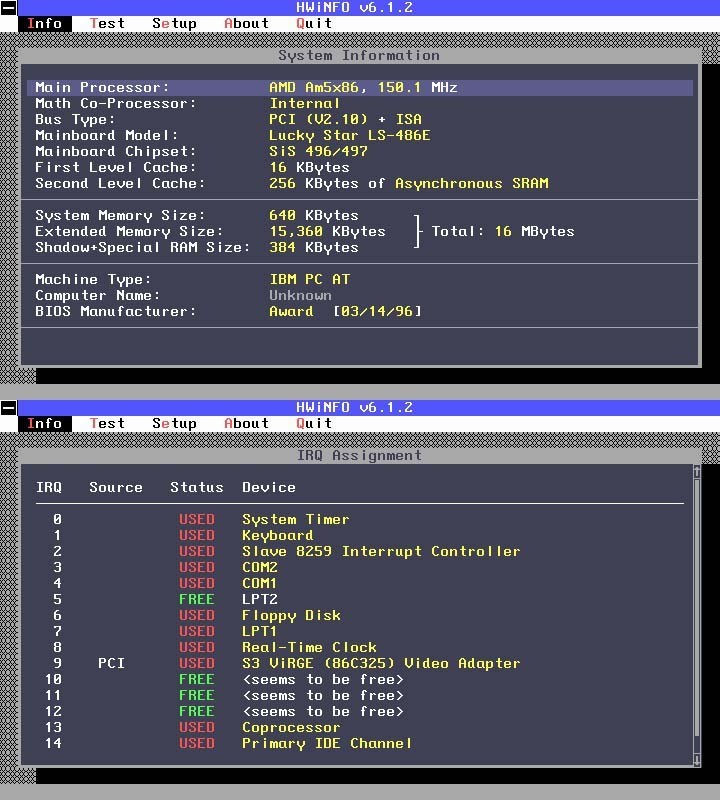The height and width of the screenshot is (800, 720).
Task: Click 'PCI (V2.10) + ISA' bus type value
Action: point(345,119)
